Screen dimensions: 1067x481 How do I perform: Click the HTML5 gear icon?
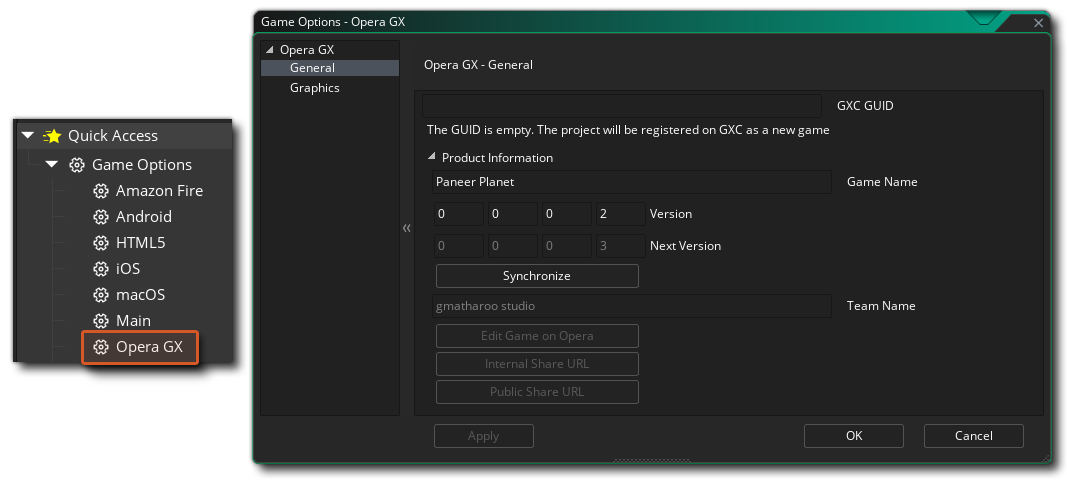click(101, 243)
